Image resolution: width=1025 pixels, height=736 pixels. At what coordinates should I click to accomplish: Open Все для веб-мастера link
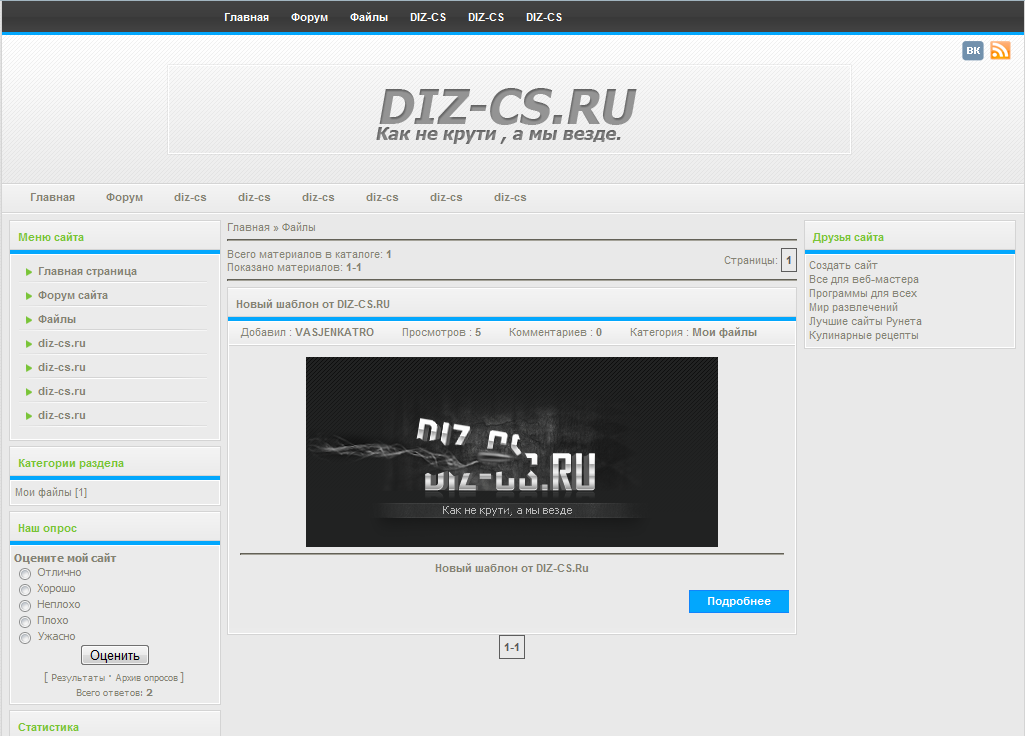pos(864,279)
